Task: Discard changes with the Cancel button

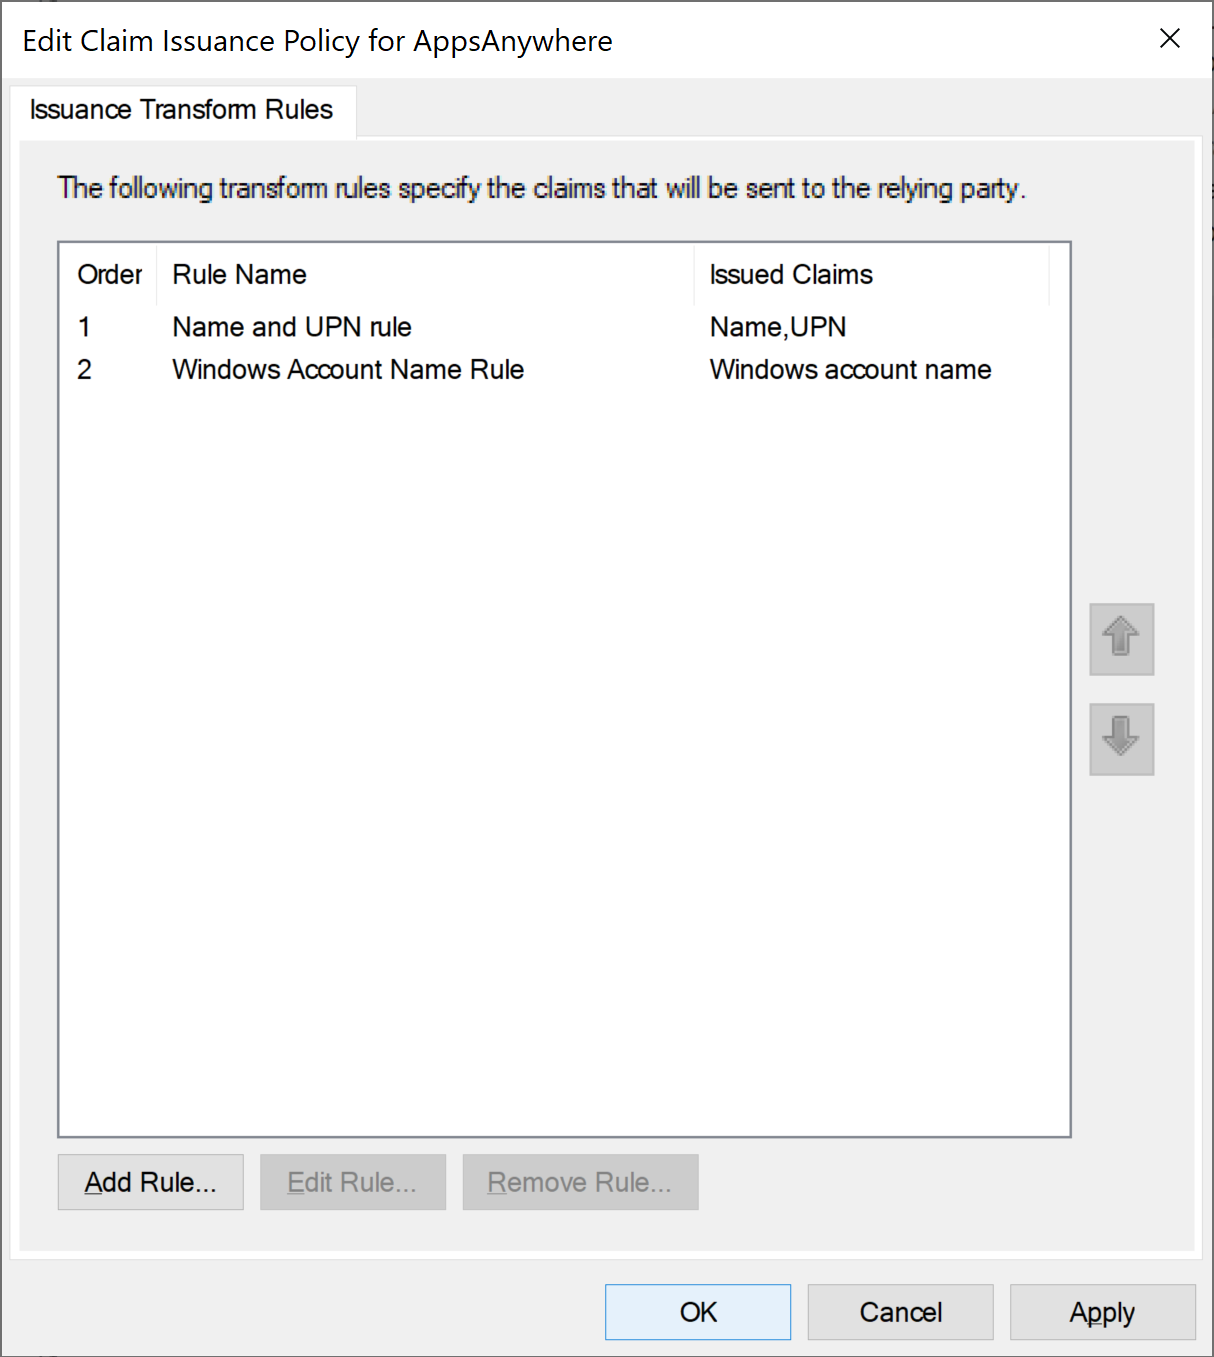Action: pyautogui.click(x=900, y=1312)
